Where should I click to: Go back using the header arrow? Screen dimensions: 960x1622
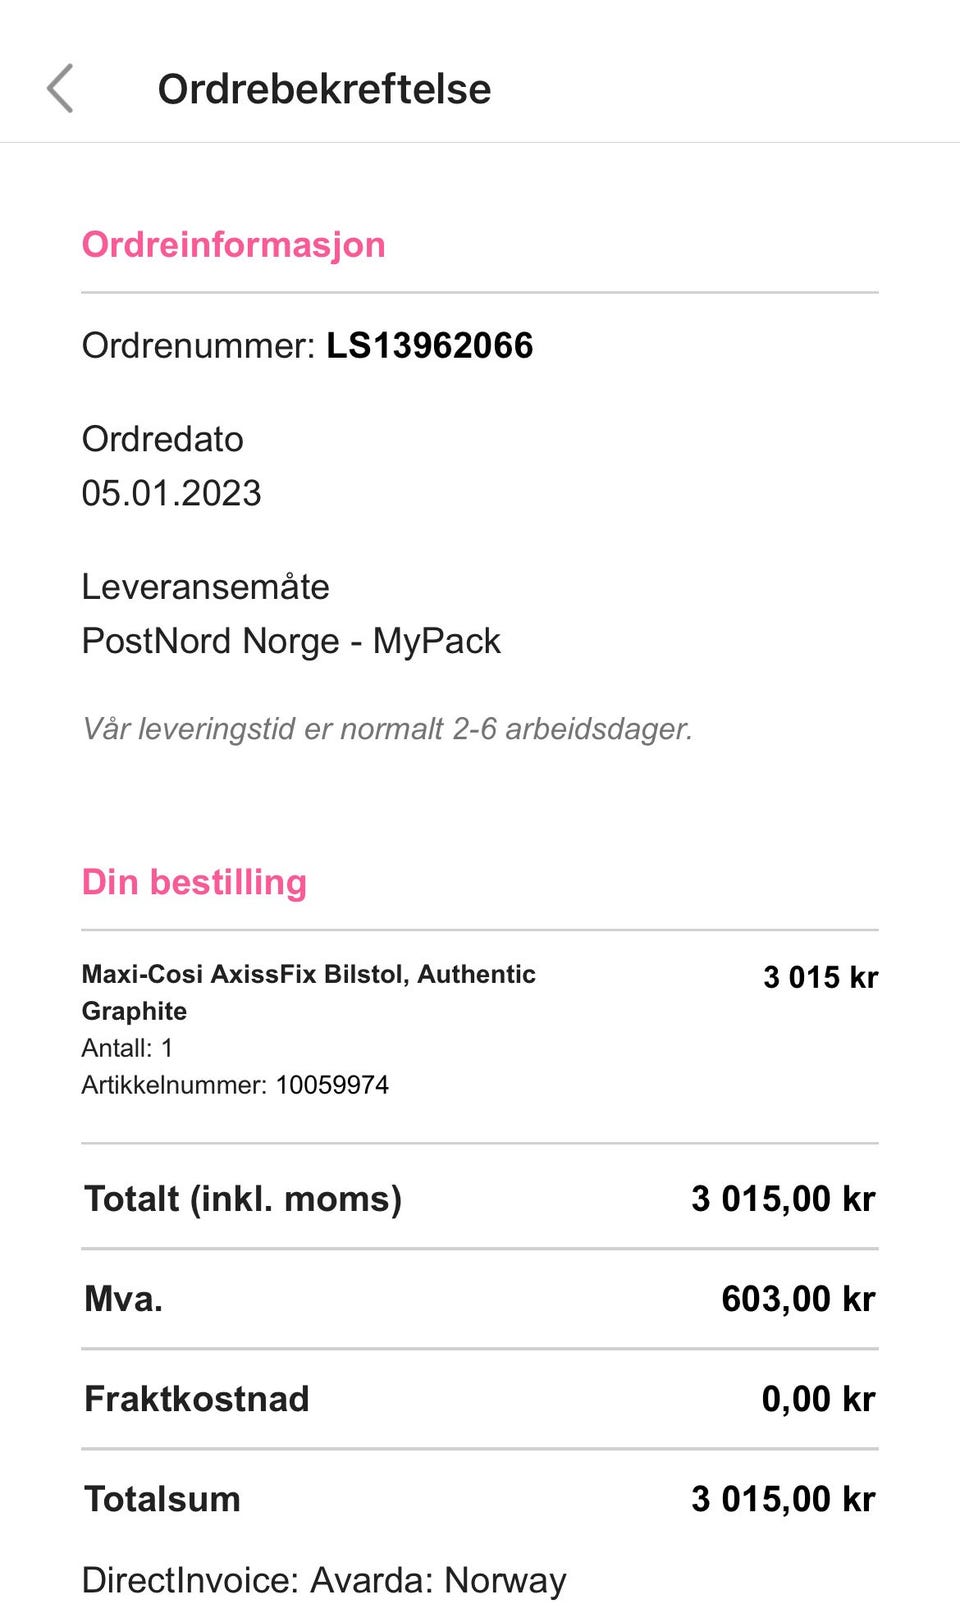60,89
